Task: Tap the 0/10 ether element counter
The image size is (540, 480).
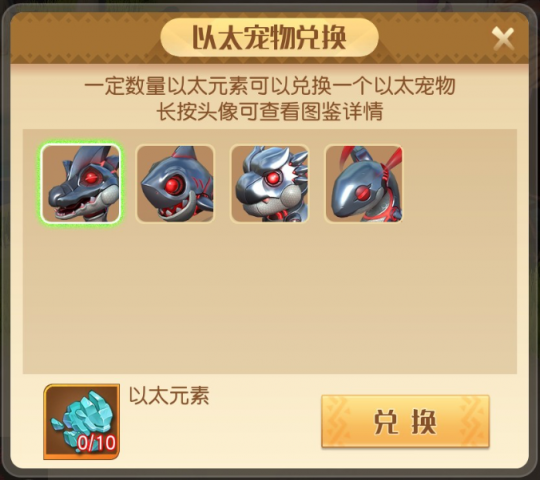Action: [96, 443]
